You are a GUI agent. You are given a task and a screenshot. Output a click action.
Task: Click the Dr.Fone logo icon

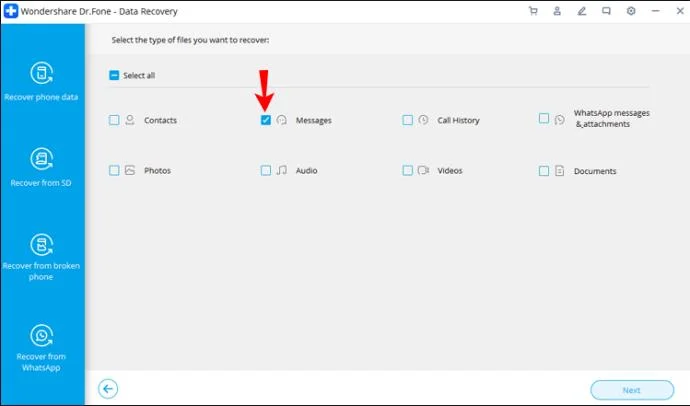[x=11, y=11]
